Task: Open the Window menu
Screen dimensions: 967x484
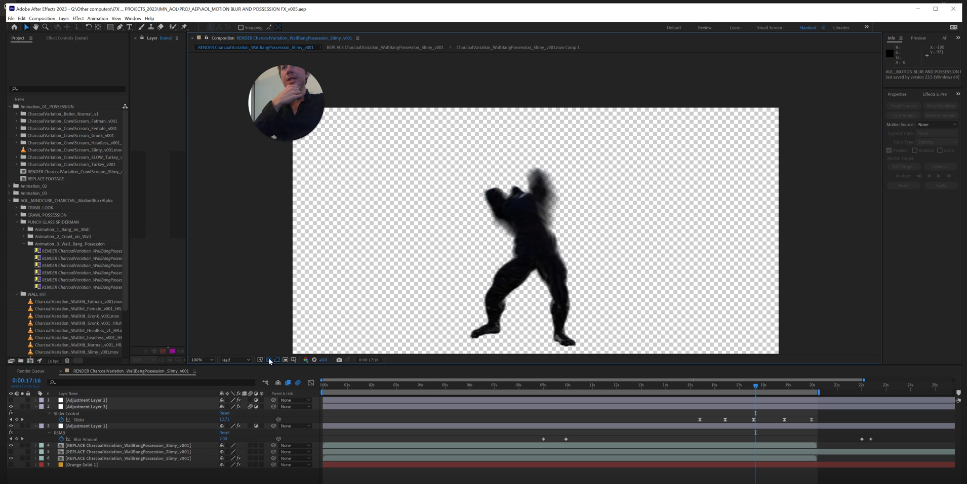Action: (133, 18)
